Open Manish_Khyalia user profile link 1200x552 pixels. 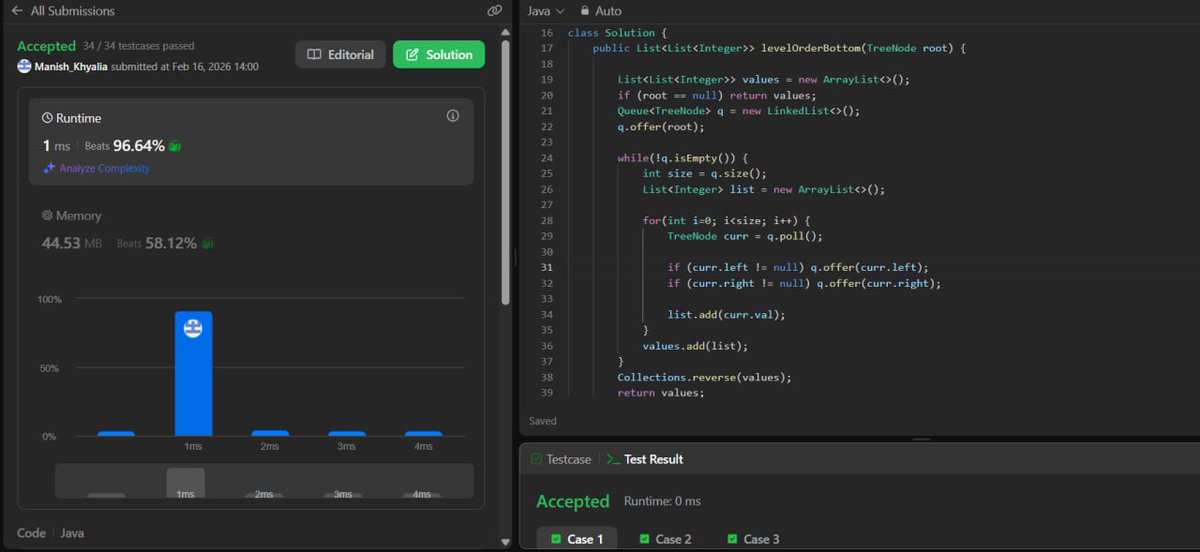71,67
